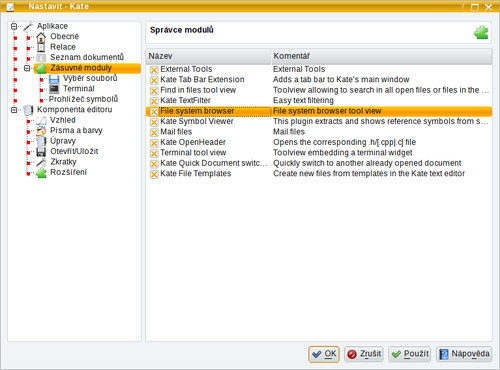The image size is (500, 370).
Task: Select 'Adds a tab bar to Kate's main window'
Action: click(x=341, y=80)
